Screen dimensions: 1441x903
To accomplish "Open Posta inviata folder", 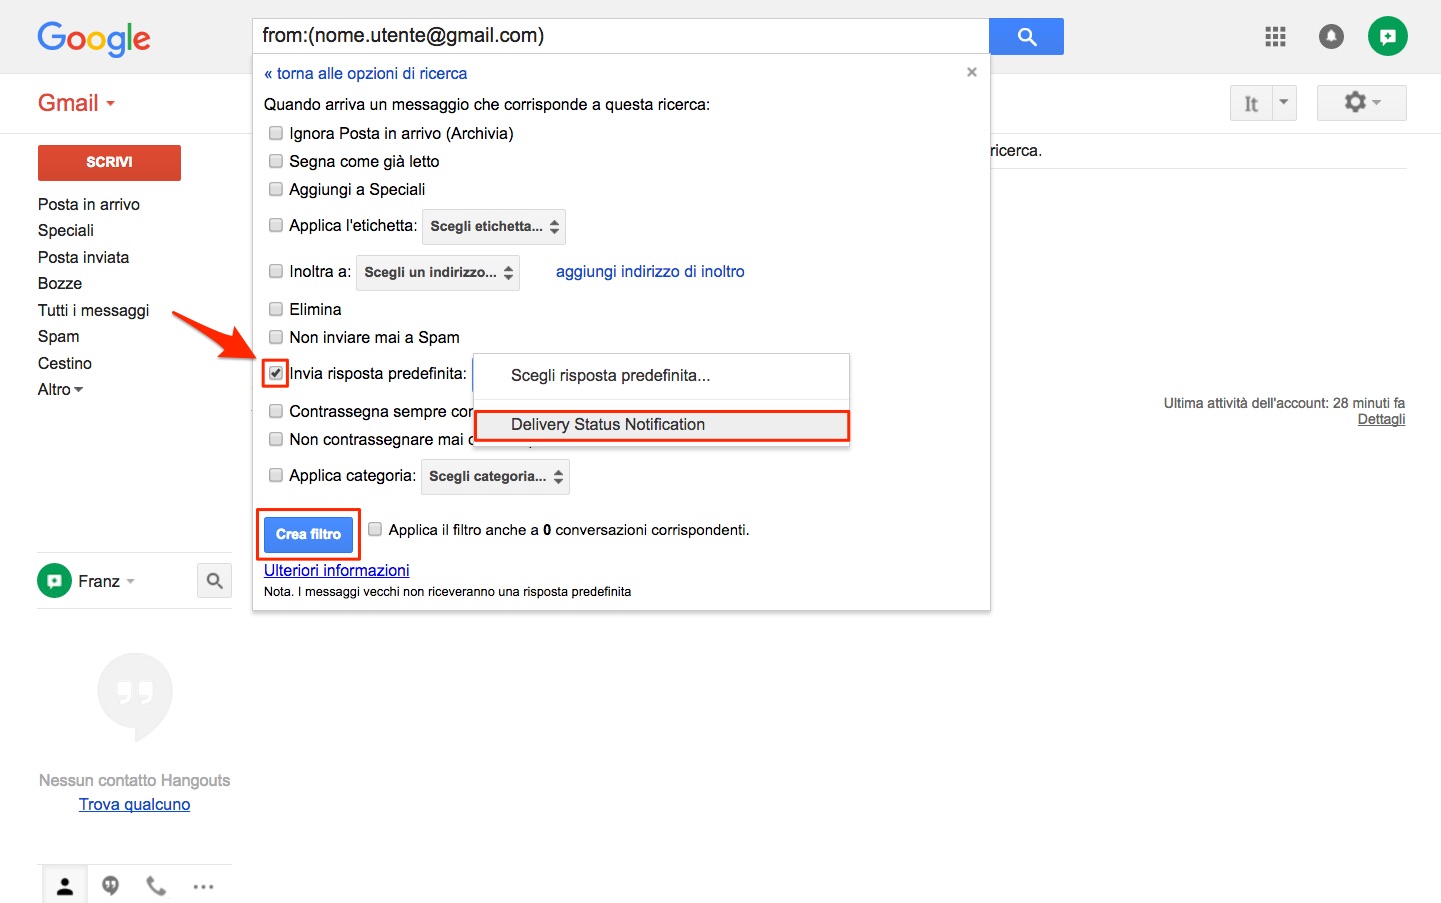I will point(84,257).
